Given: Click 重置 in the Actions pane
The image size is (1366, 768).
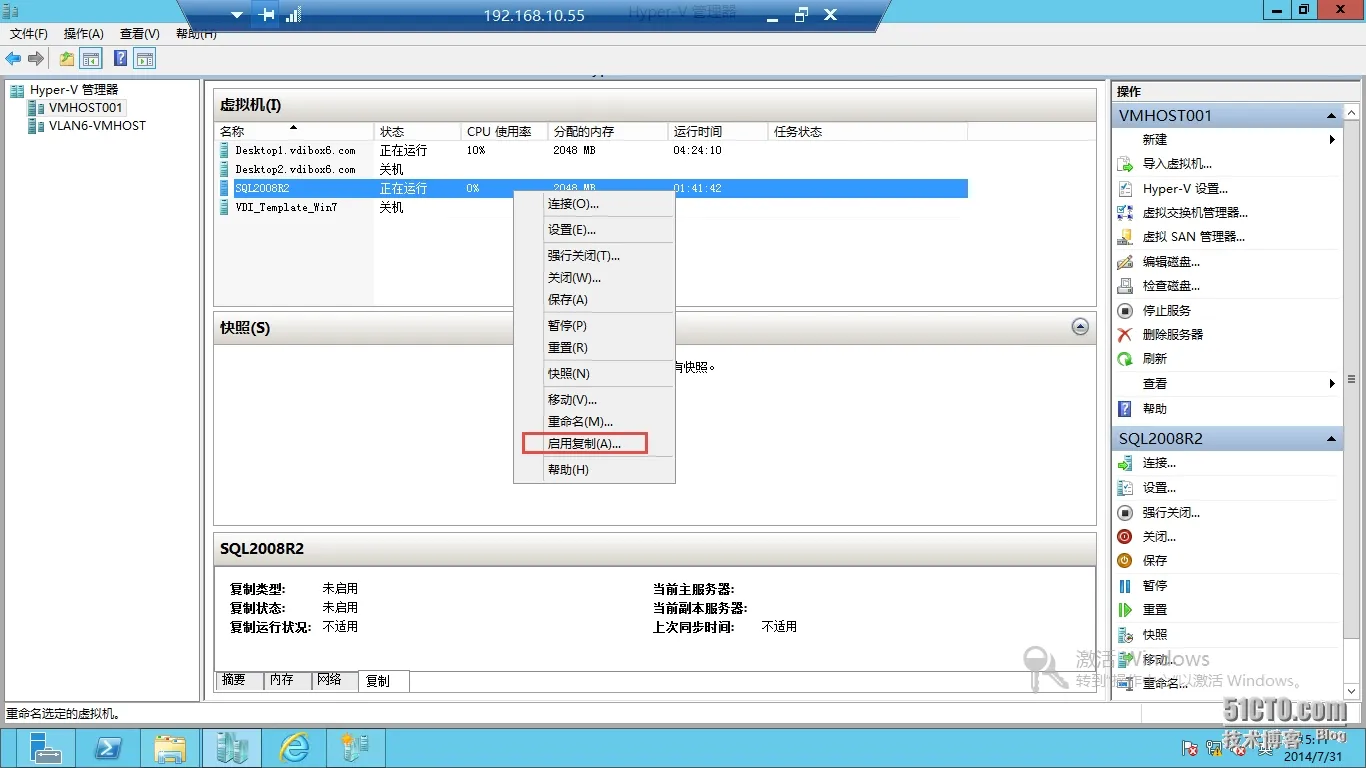Looking at the screenshot, I should coord(1155,610).
